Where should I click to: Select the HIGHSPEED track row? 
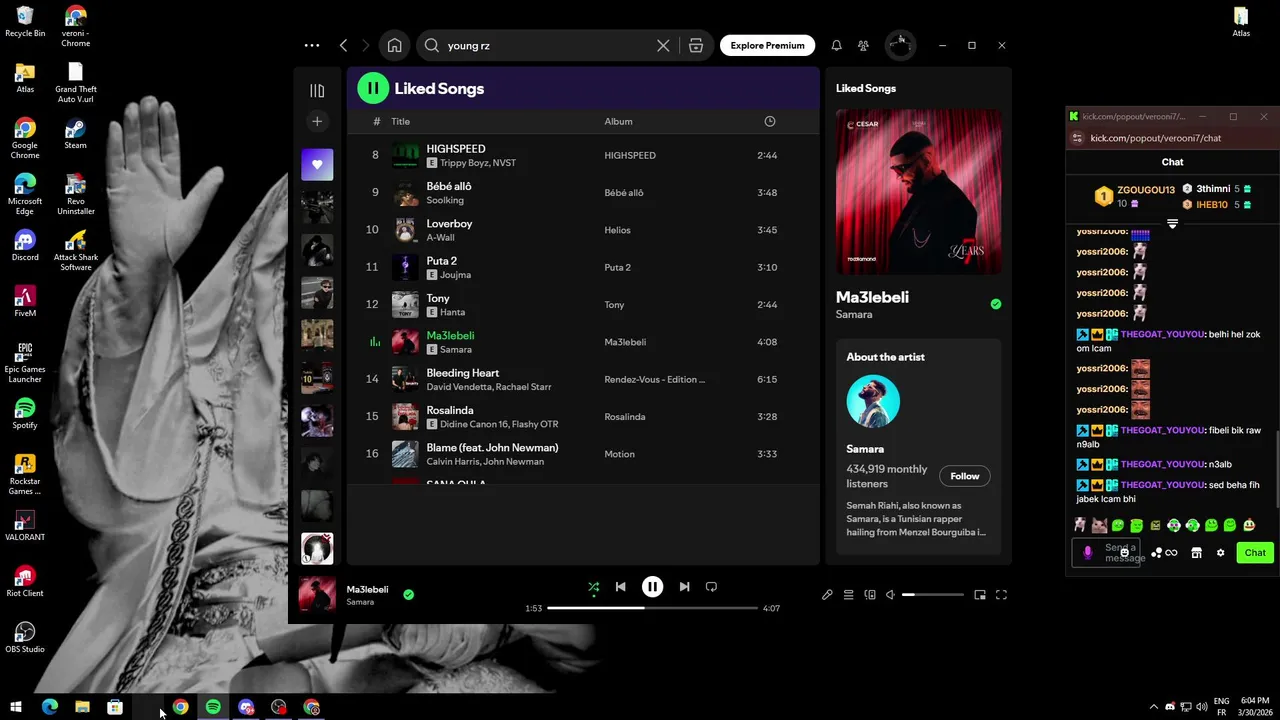[582, 155]
